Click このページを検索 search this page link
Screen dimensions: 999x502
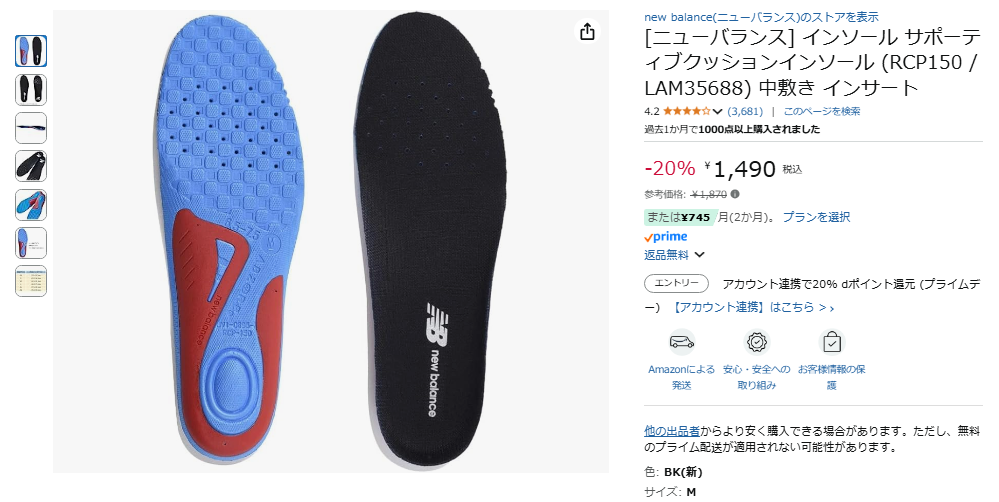822,111
